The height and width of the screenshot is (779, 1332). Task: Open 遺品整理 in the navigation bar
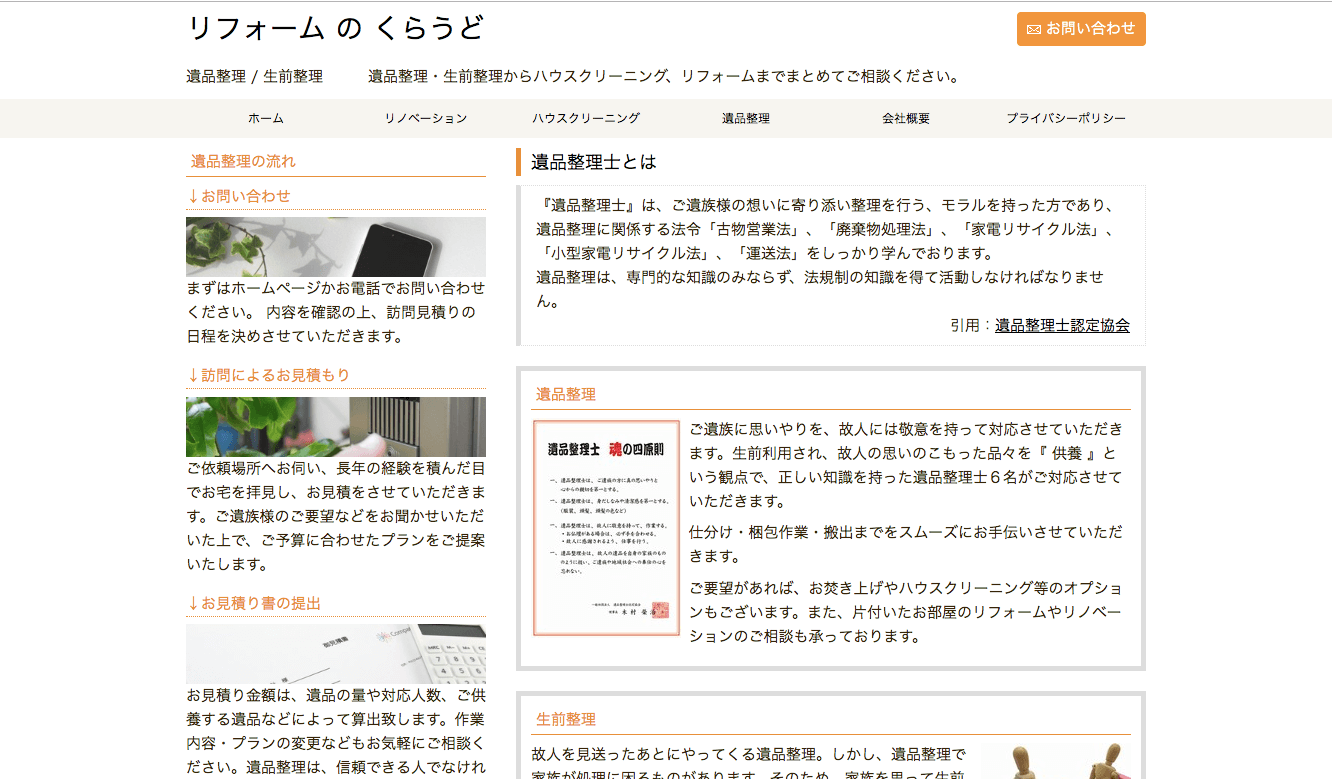[x=746, y=118]
